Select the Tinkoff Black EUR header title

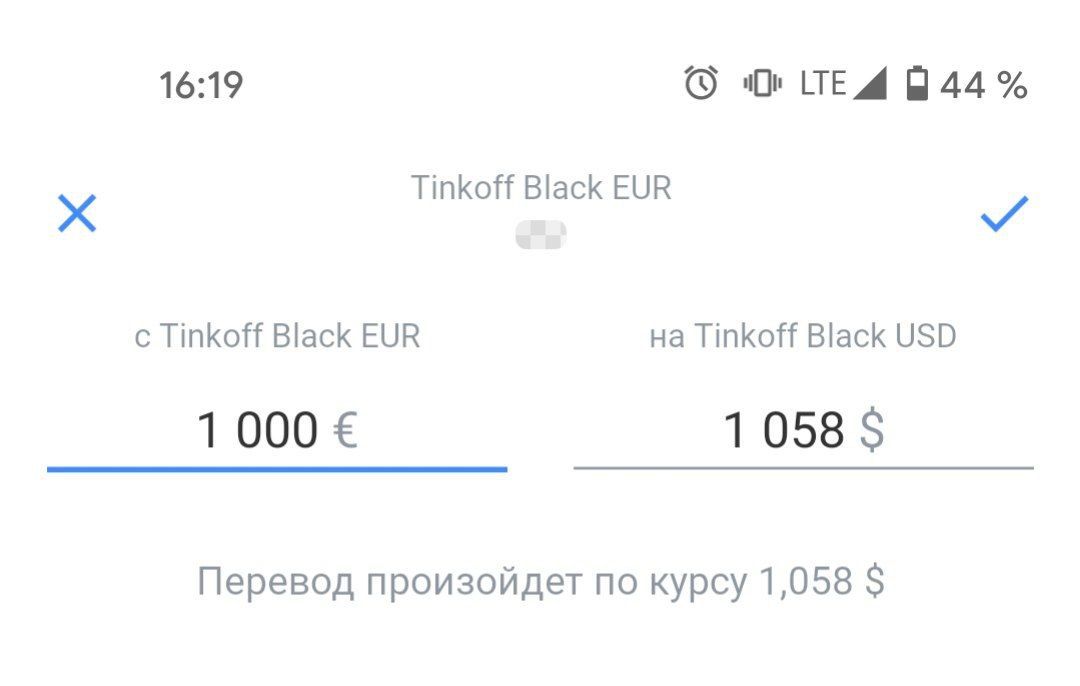(541, 188)
